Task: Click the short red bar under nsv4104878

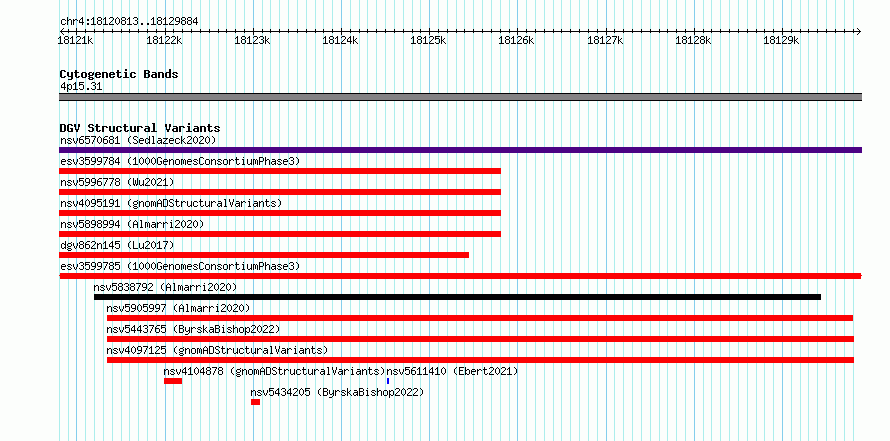Action: pyautogui.click(x=173, y=381)
